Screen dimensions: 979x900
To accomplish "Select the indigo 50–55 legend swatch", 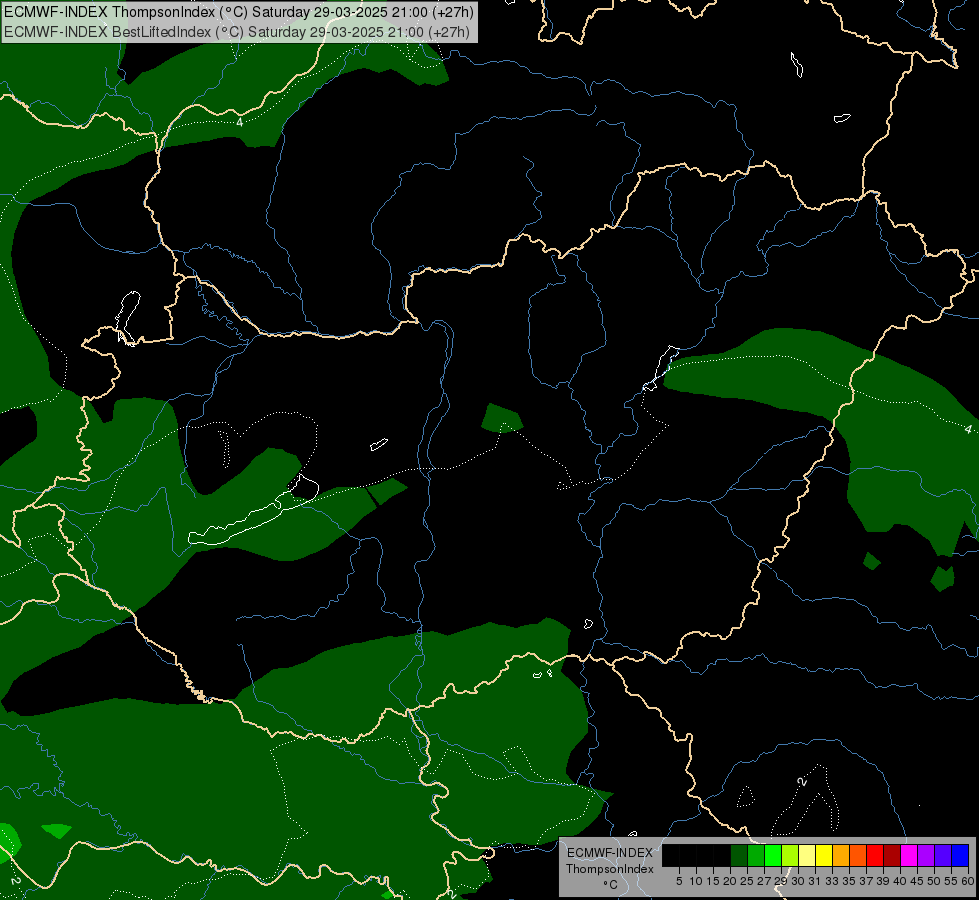I will click(x=943, y=855).
